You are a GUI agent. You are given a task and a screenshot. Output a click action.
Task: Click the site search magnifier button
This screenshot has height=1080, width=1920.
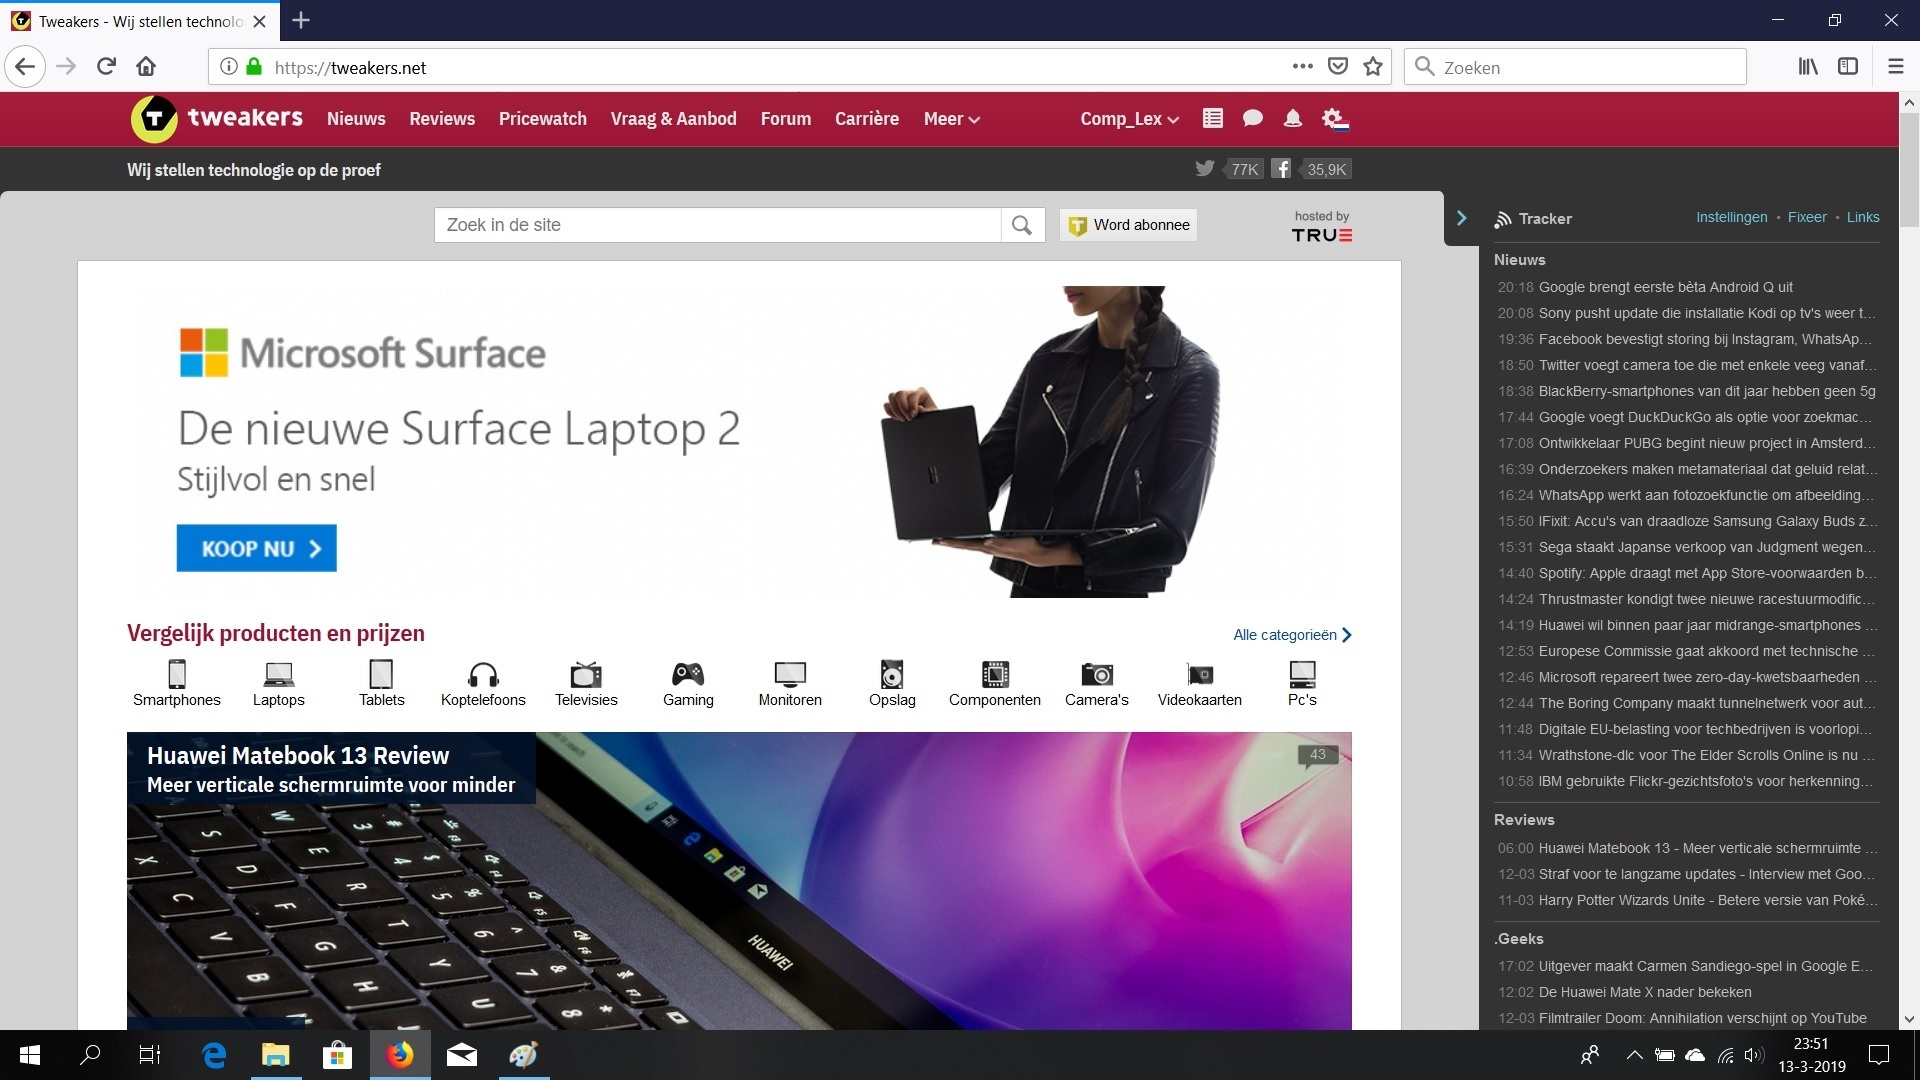pyautogui.click(x=1022, y=225)
